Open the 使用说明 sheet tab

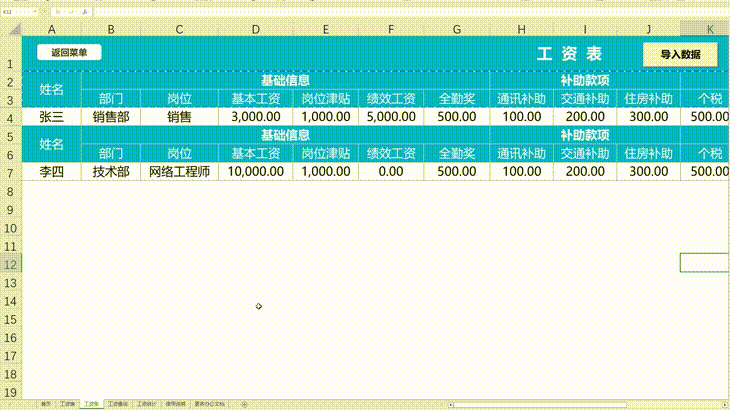(175, 404)
